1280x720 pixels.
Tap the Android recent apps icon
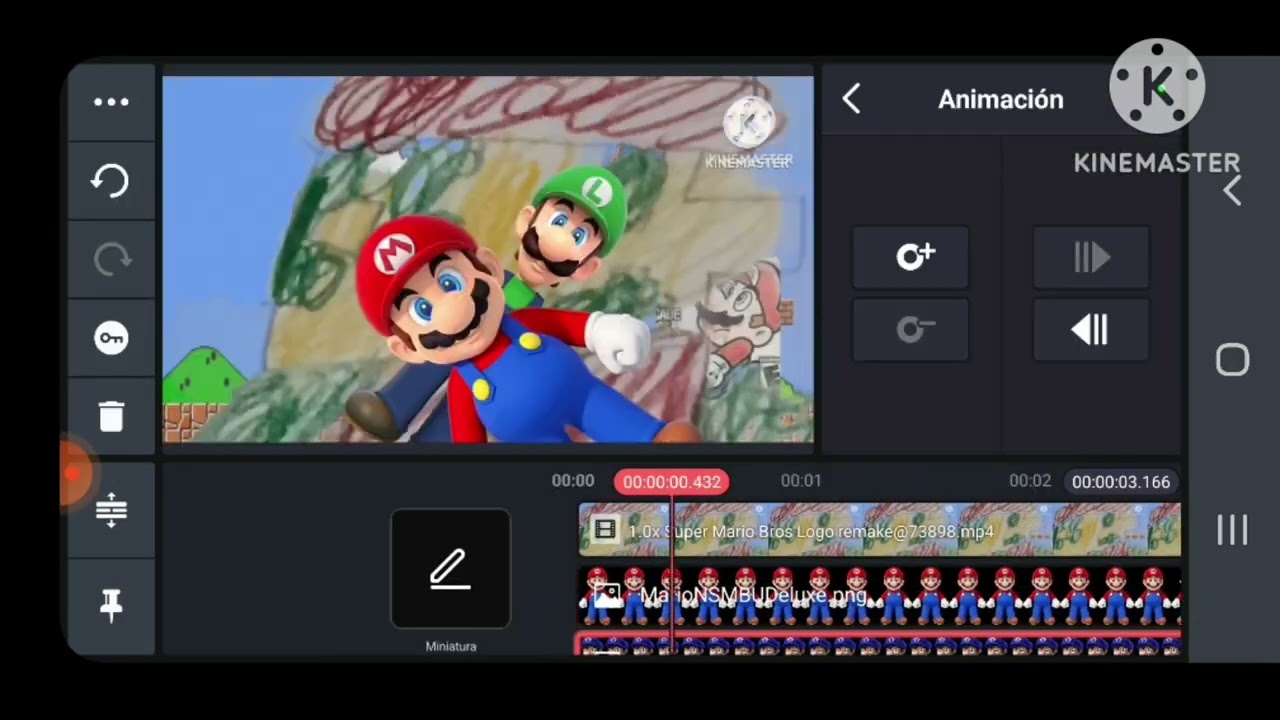[1232, 530]
